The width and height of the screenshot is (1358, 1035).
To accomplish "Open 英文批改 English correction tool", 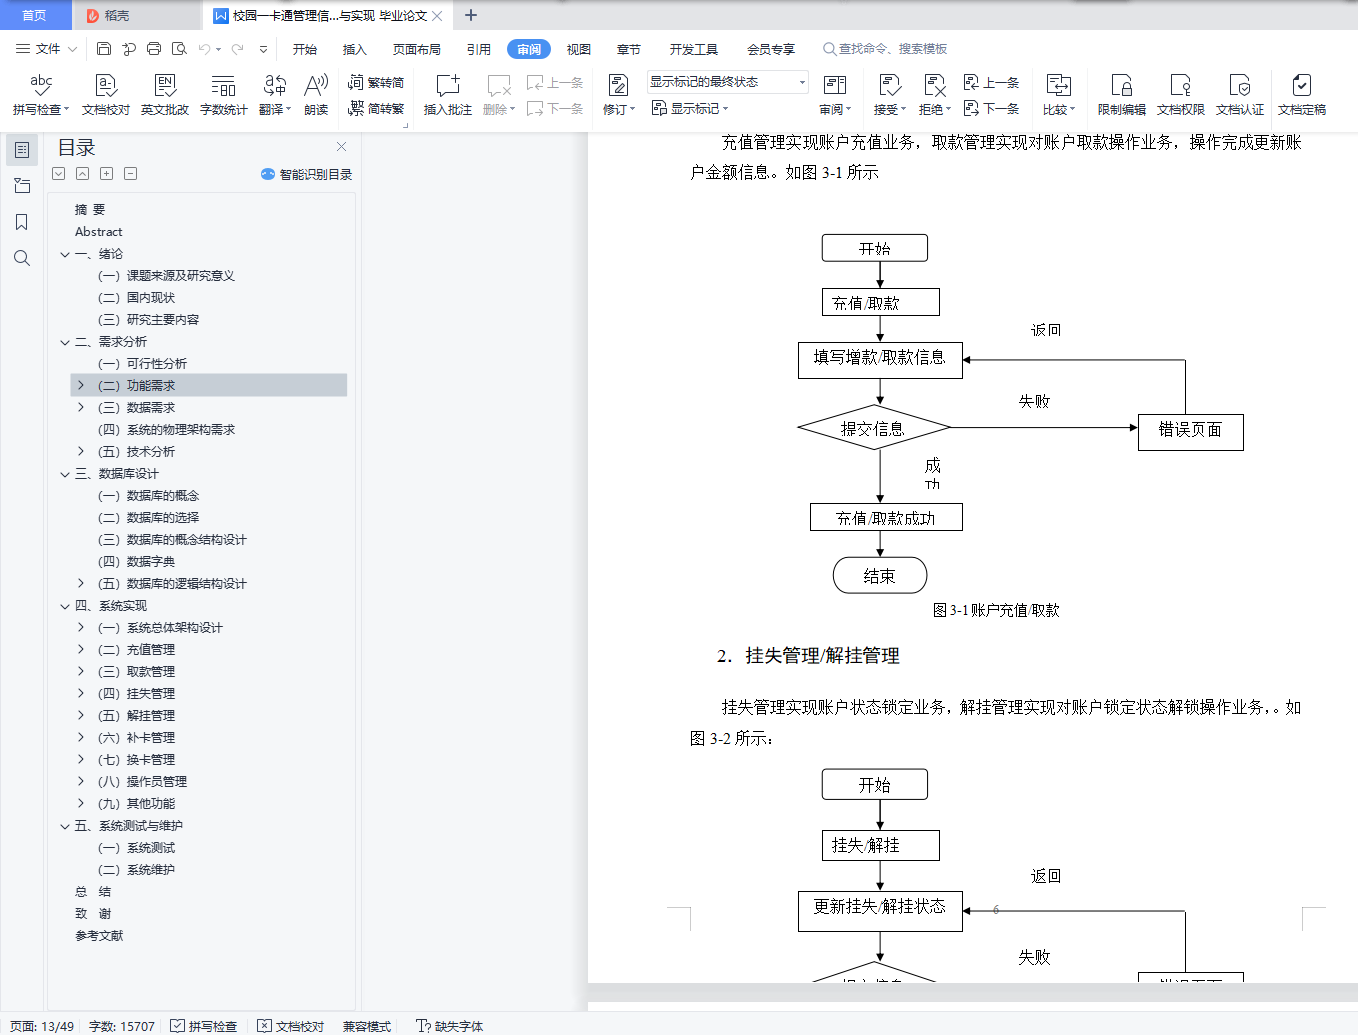I will 165,95.
